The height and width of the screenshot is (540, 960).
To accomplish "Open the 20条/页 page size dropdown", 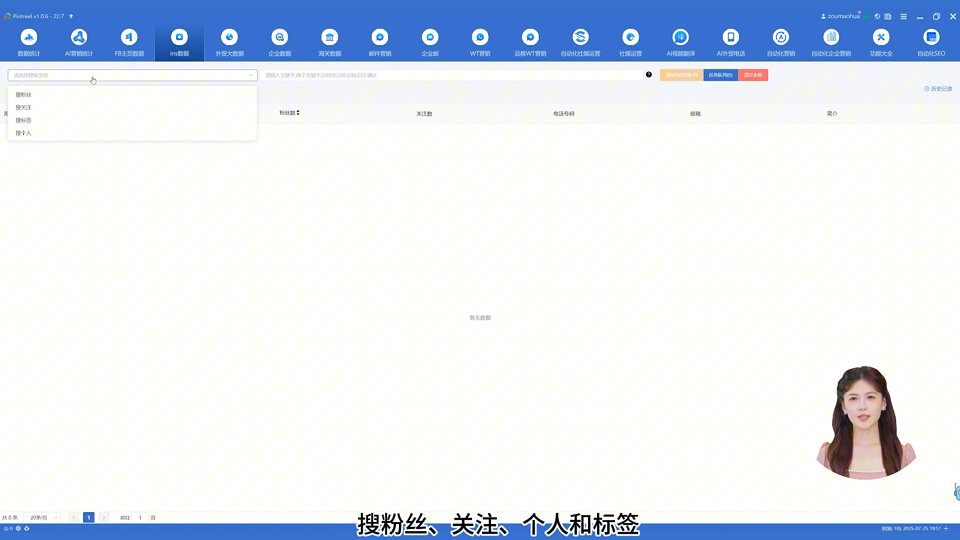I will (42, 517).
